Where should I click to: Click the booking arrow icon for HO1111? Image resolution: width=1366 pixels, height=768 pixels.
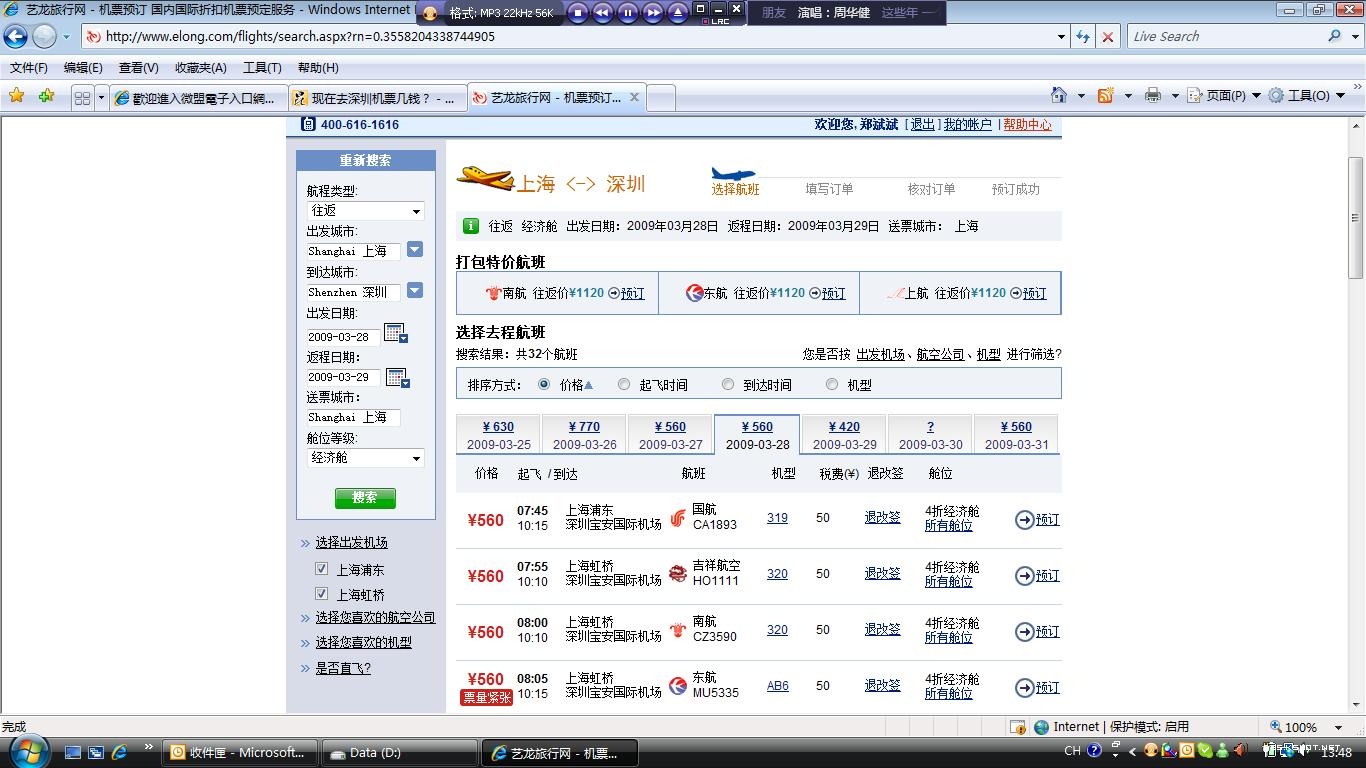tap(1024, 576)
